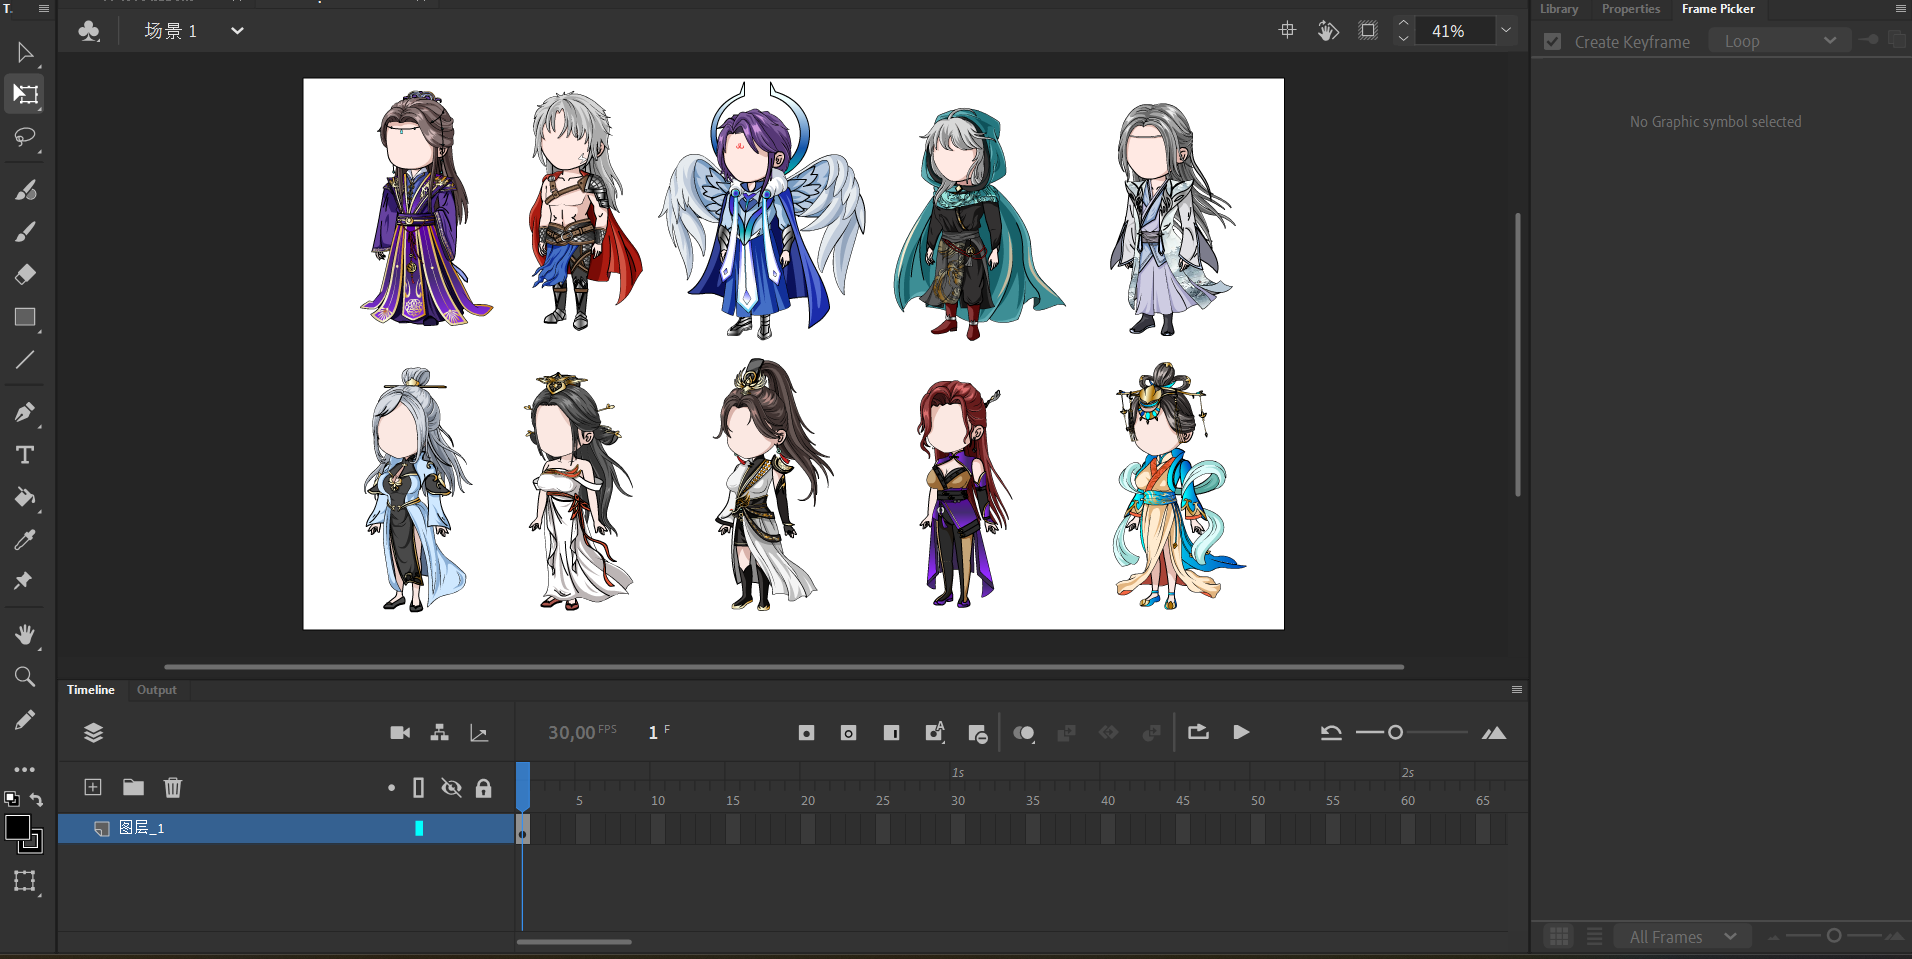Viewport: 1912px width, 959px height.
Task: Choose the Paint Bucket tool
Action: [25, 497]
